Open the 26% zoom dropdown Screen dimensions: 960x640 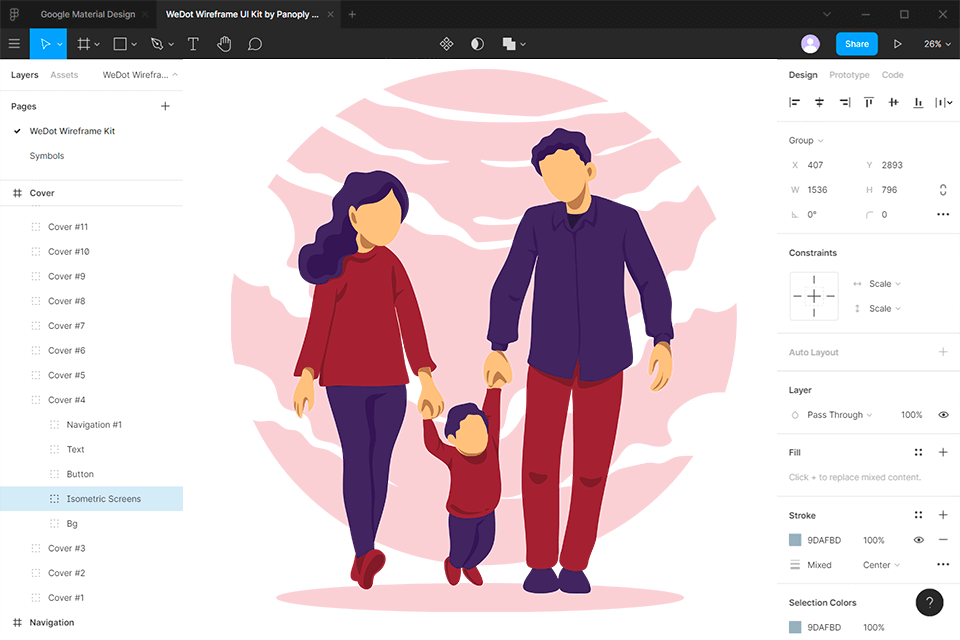pyautogui.click(x=937, y=44)
